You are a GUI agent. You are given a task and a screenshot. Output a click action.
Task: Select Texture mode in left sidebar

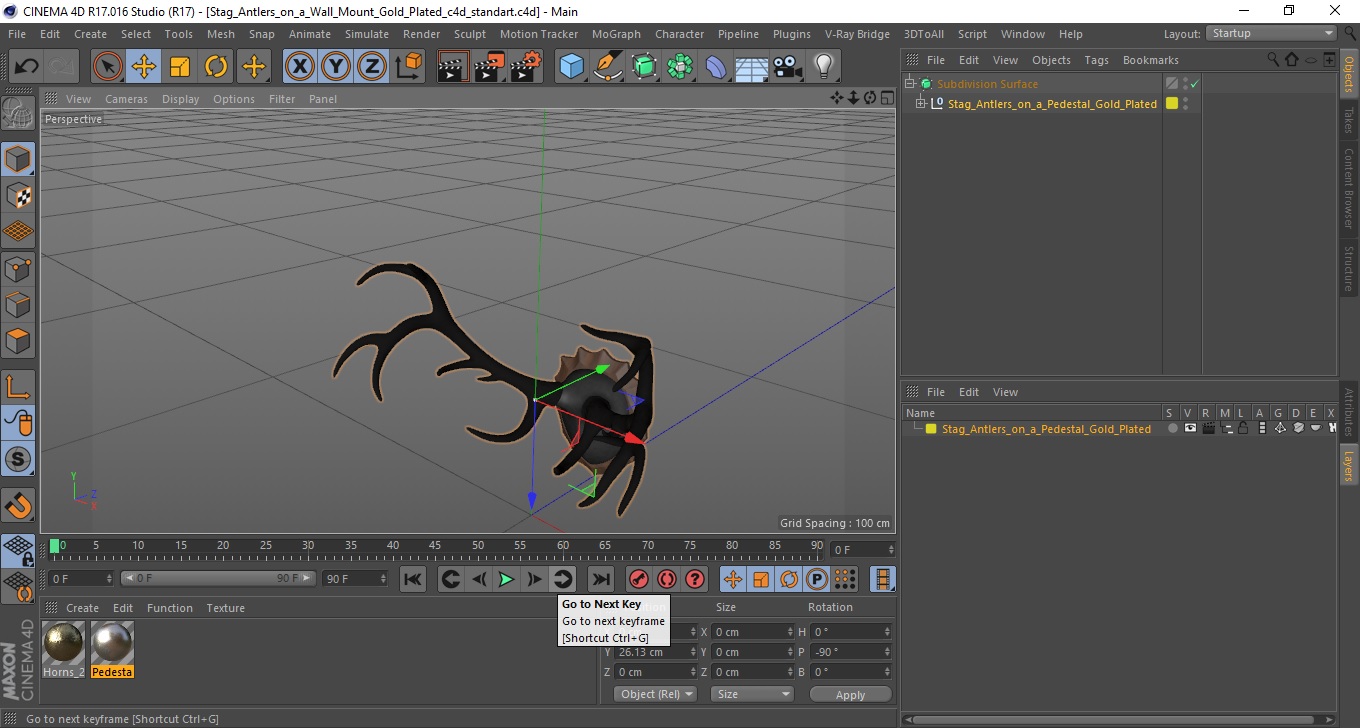click(x=18, y=196)
